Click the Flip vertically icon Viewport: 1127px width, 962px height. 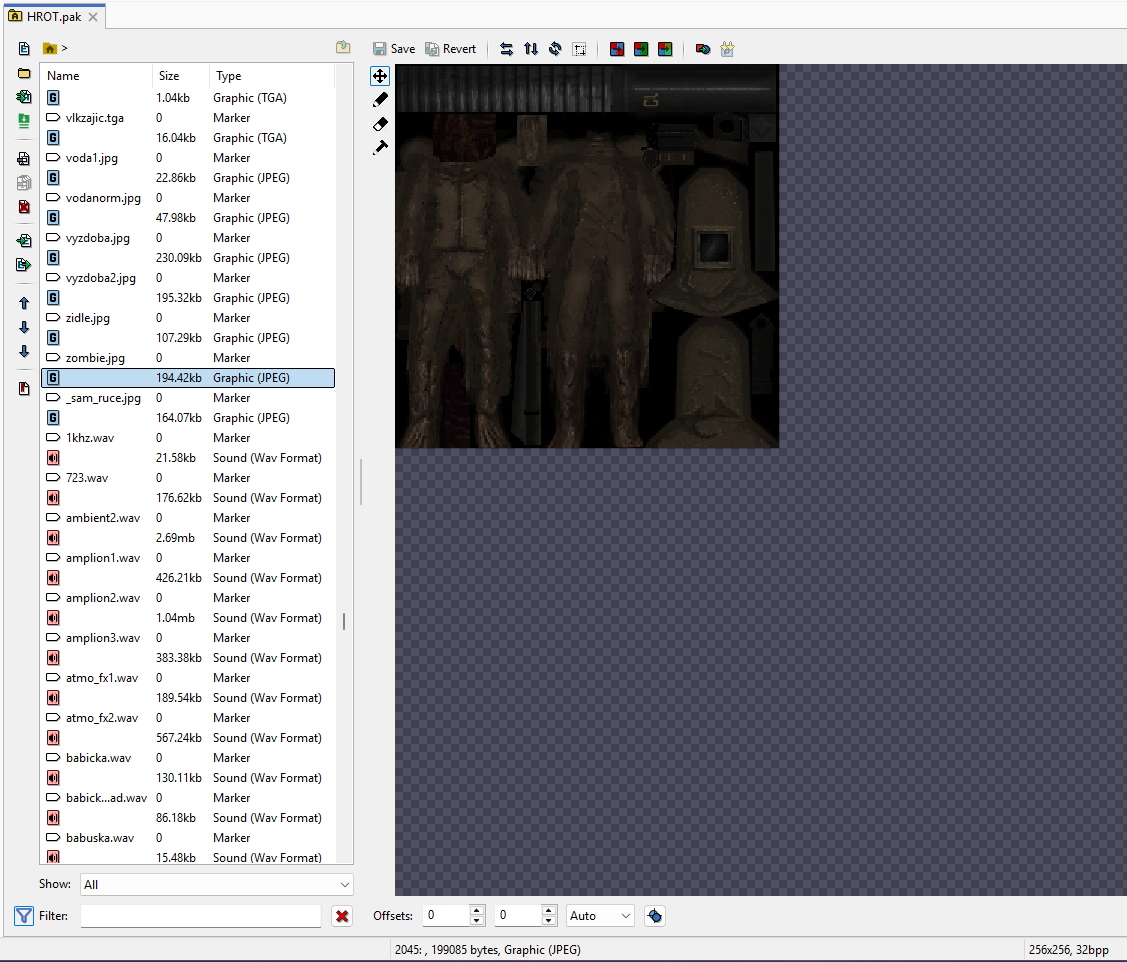530,49
